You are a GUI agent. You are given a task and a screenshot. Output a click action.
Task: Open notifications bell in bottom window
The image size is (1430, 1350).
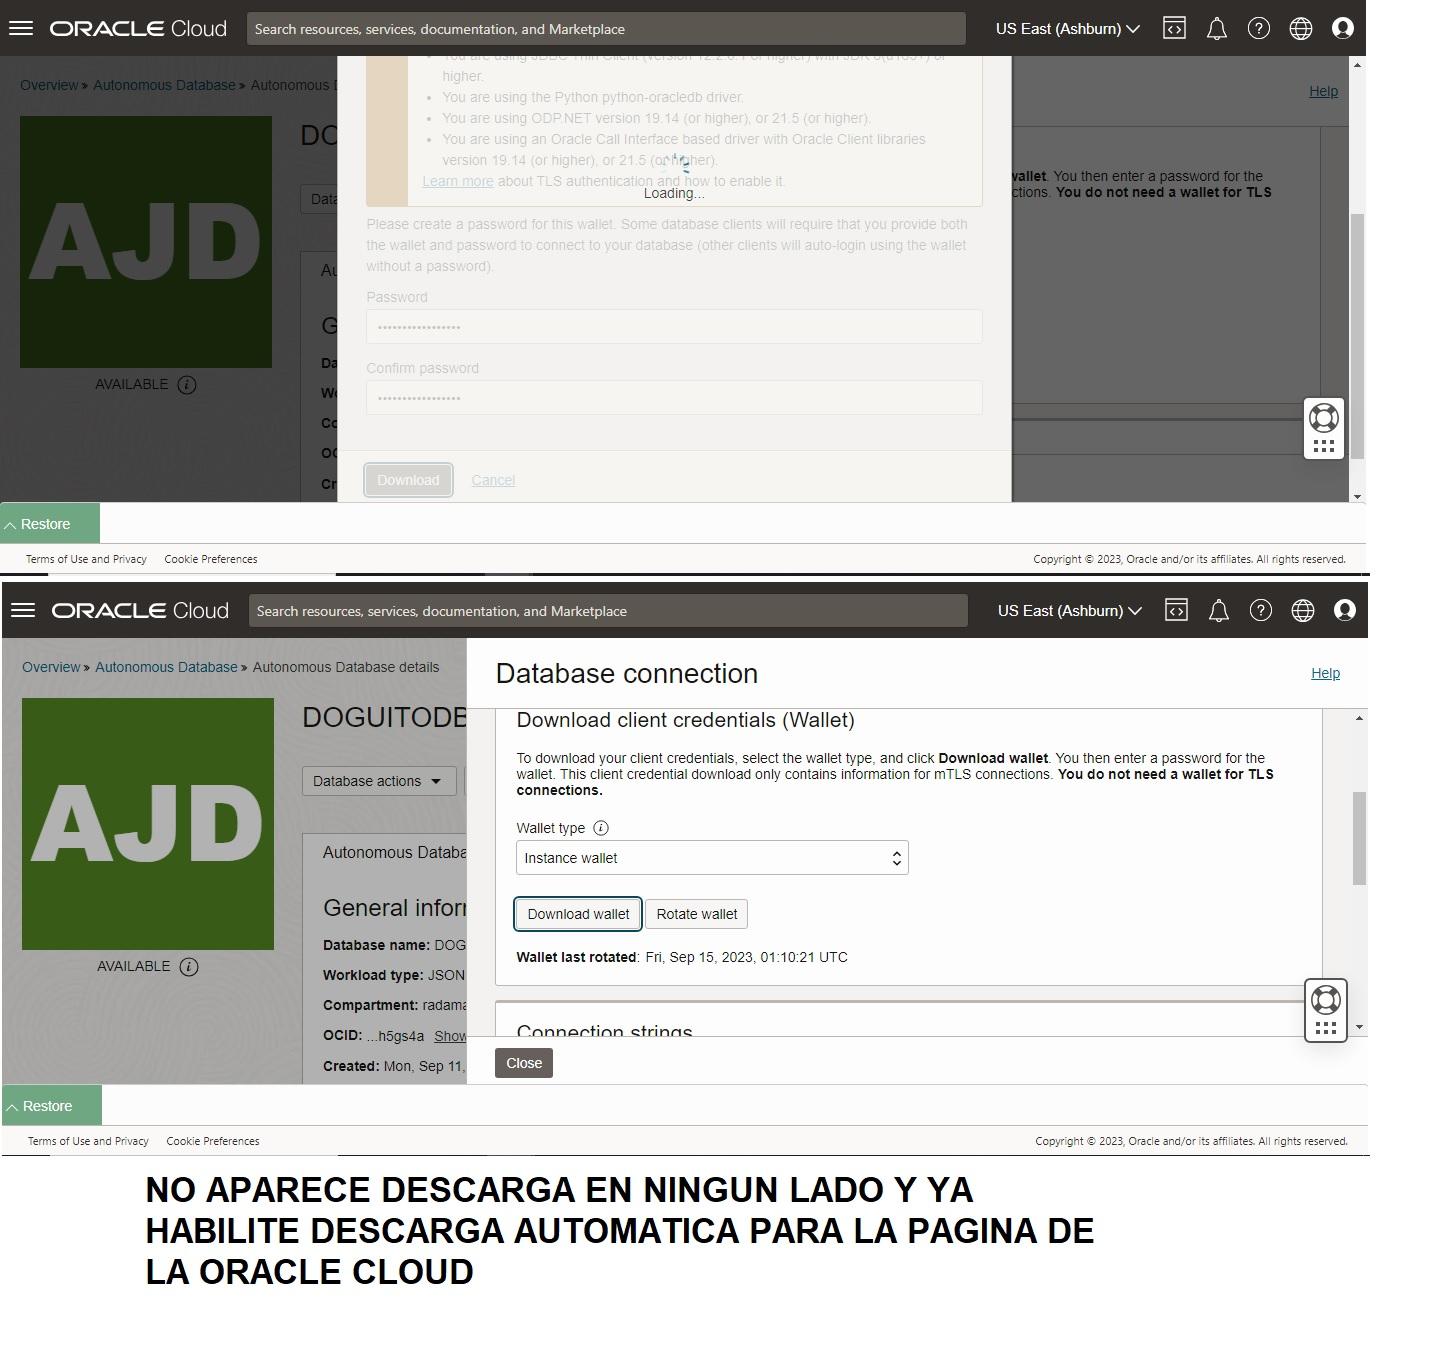coord(1218,611)
